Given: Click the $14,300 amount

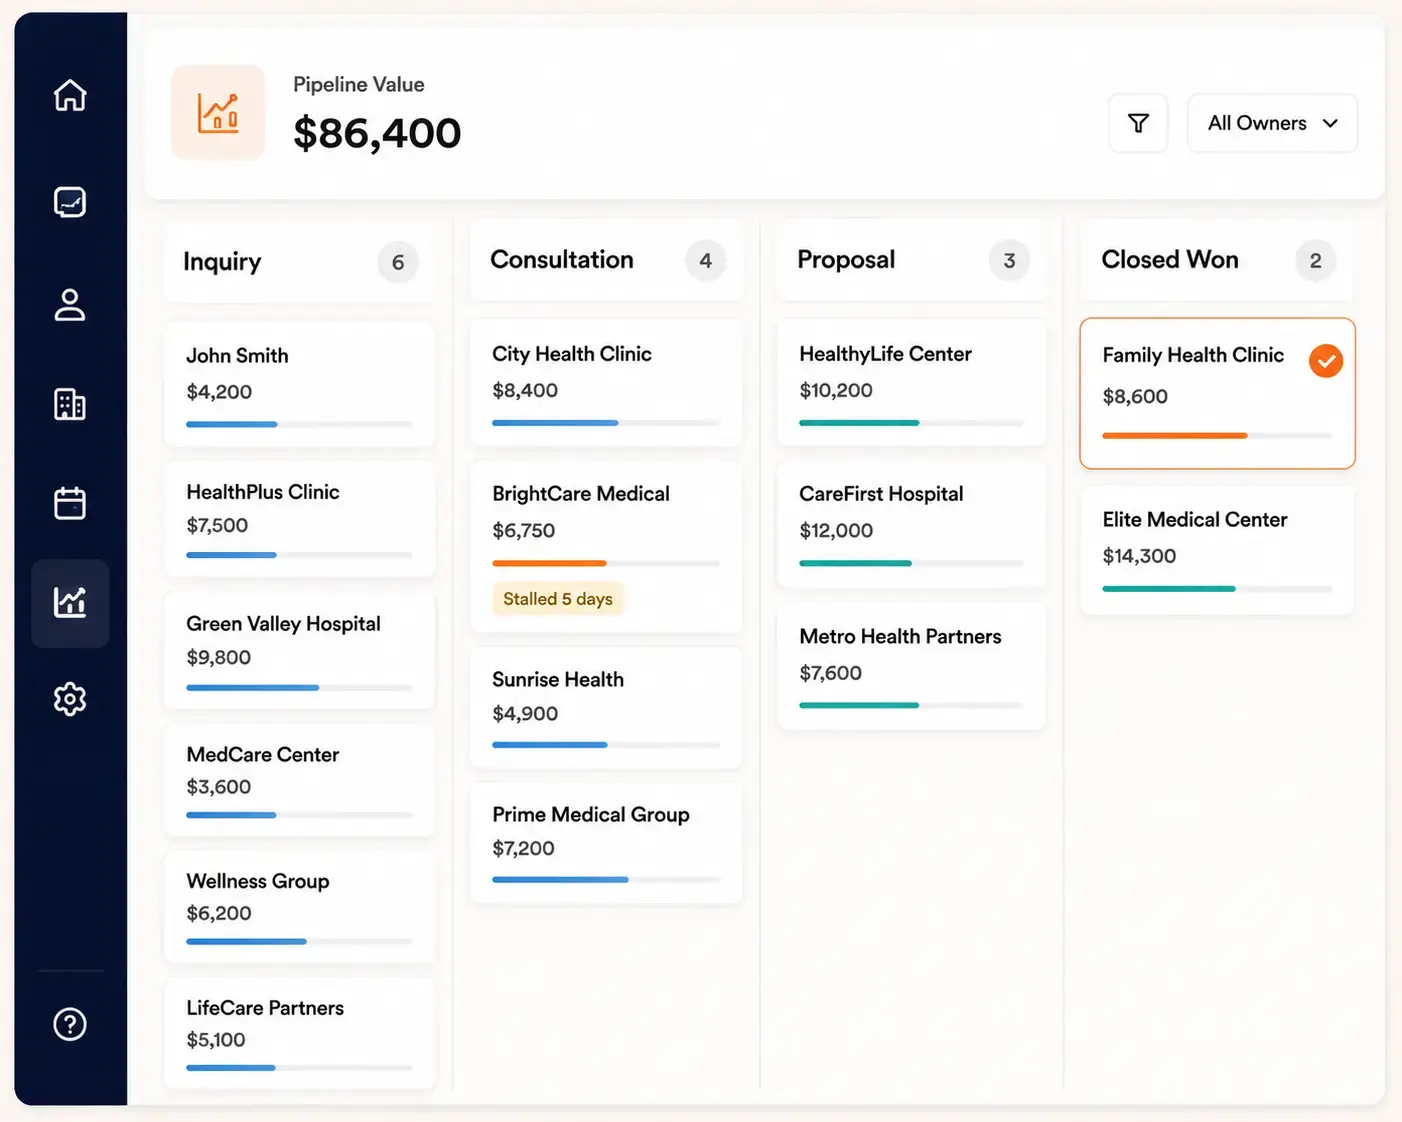Looking at the screenshot, I should coord(1139,556).
